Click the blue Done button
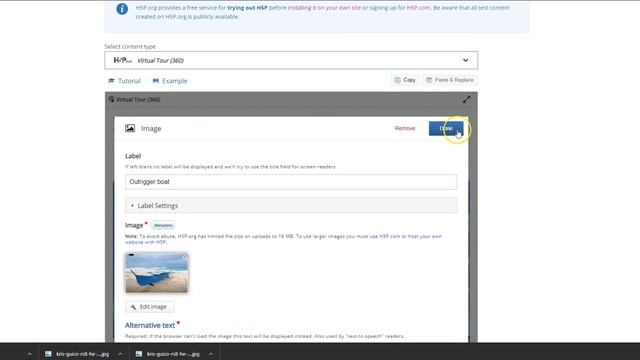Screen dimensions: 640x360 [446, 128]
